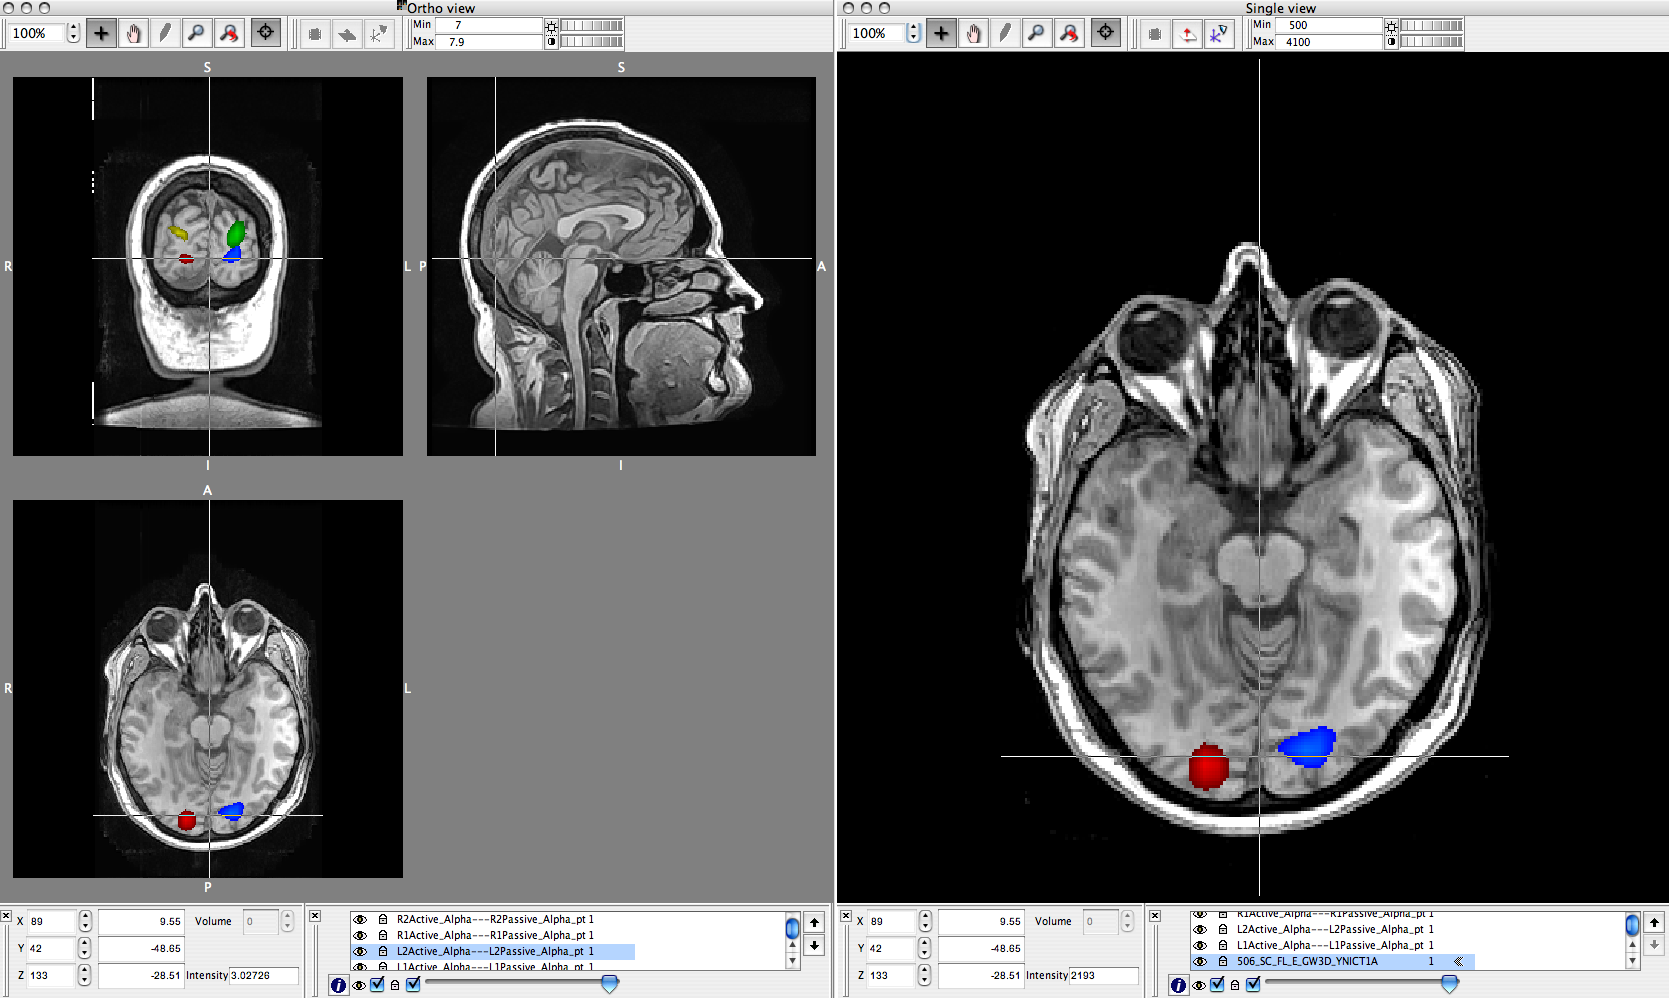Click the Max intensity field in Single view
This screenshot has height=998, width=1669.
(x=1330, y=42)
